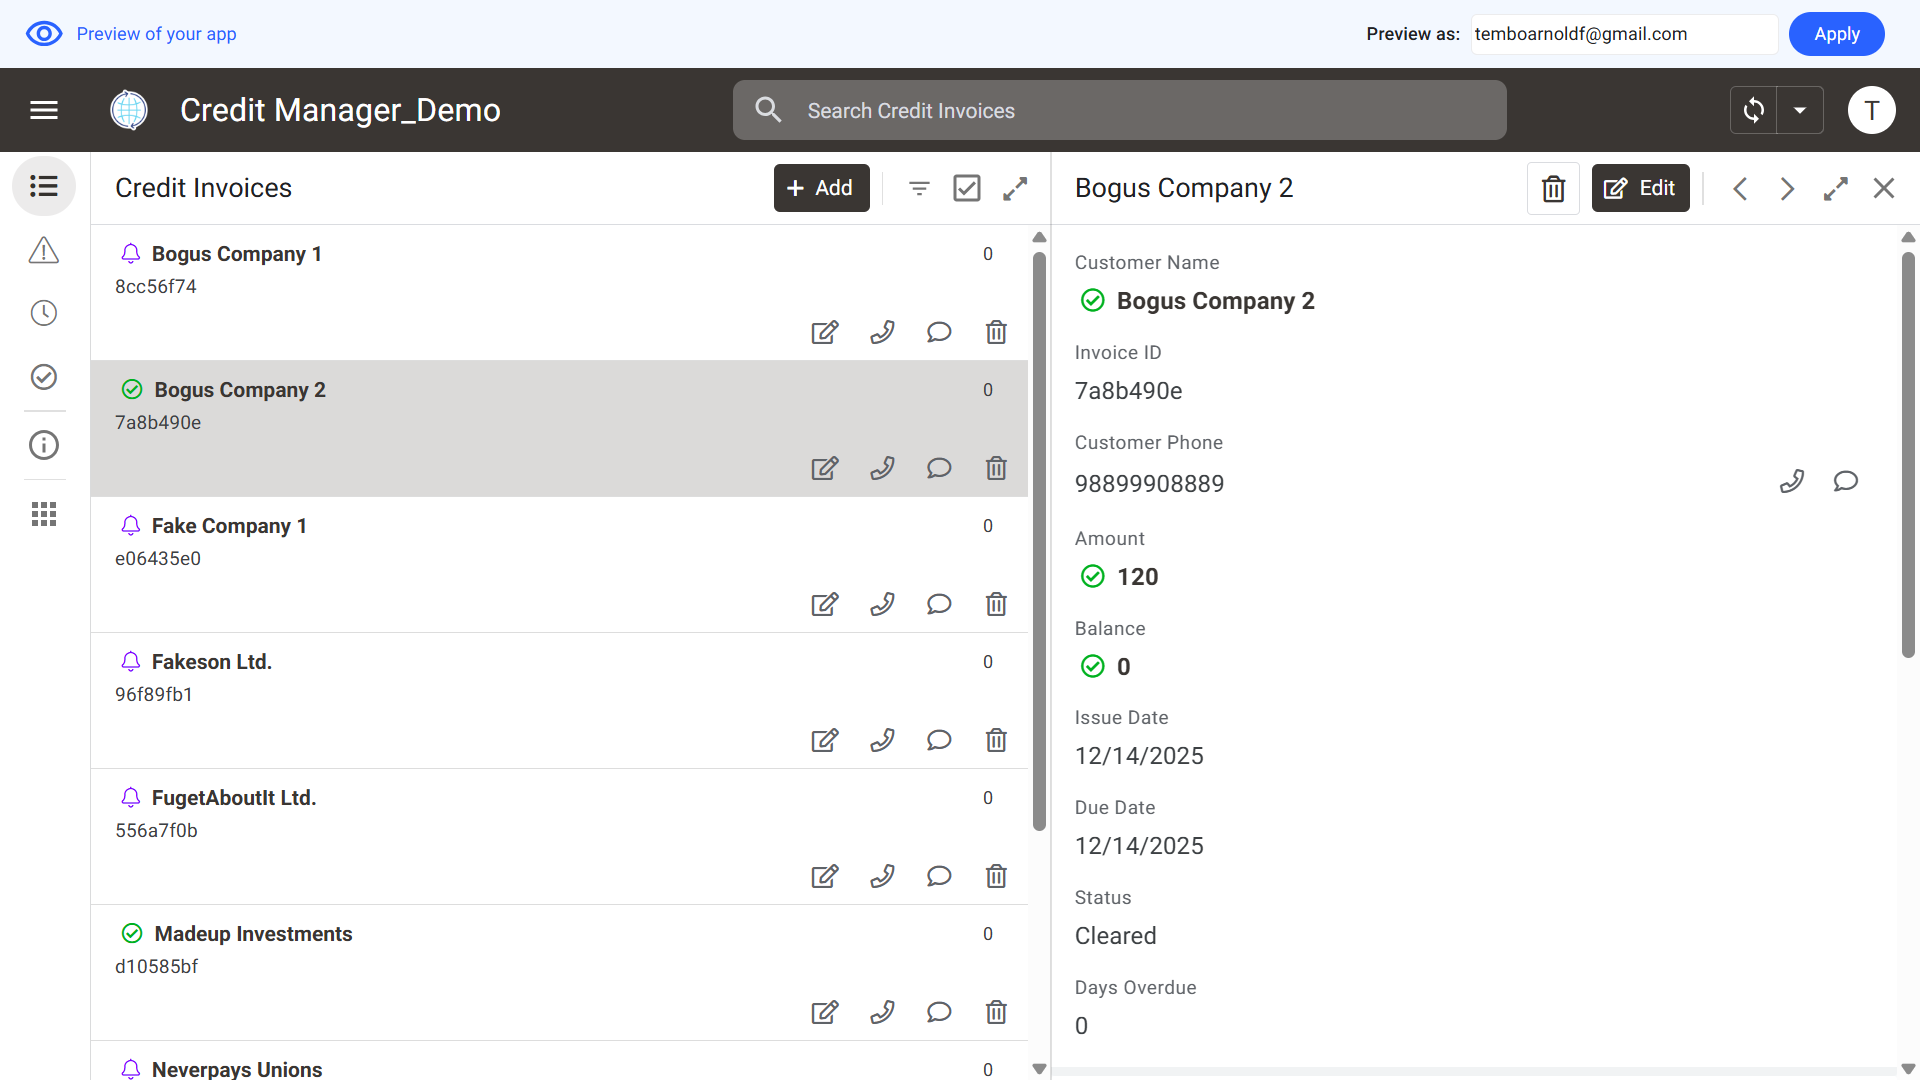Toggle the preview eye icon
Image resolution: width=1920 pixels, height=1080 pixels.
click(44, 34)
